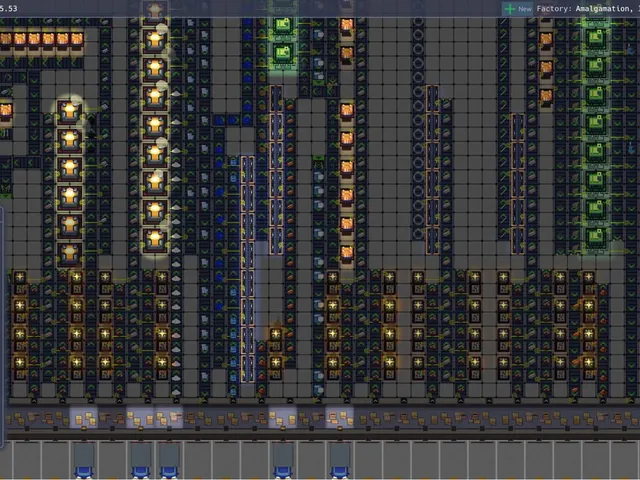
Task: Select the top orange furnace in the center furnace column
Action: 347,26
